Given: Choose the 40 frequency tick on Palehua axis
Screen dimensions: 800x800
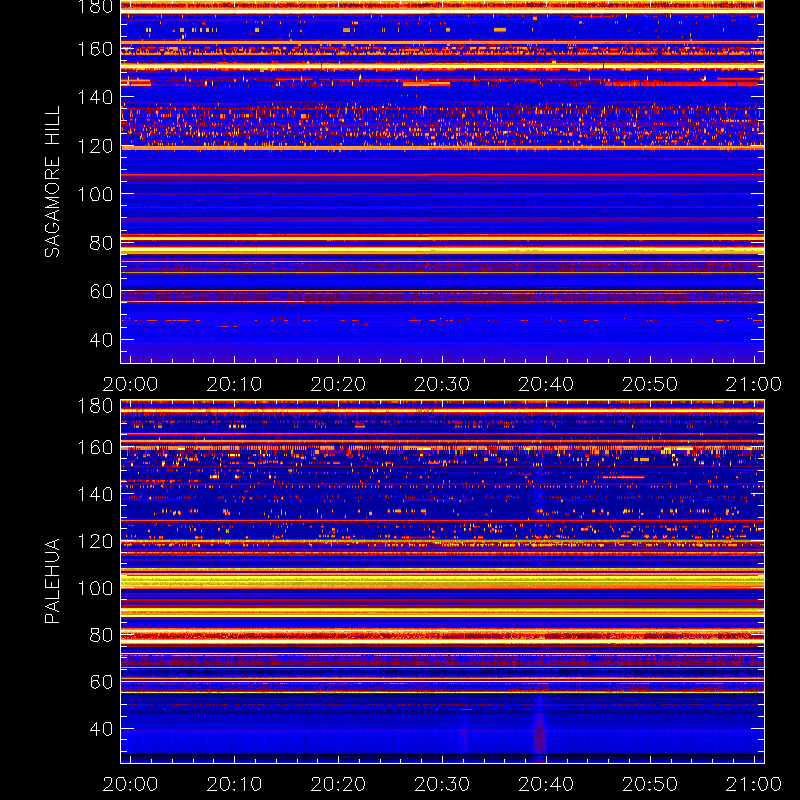Looking at the screenshot, I should [101, 729].
